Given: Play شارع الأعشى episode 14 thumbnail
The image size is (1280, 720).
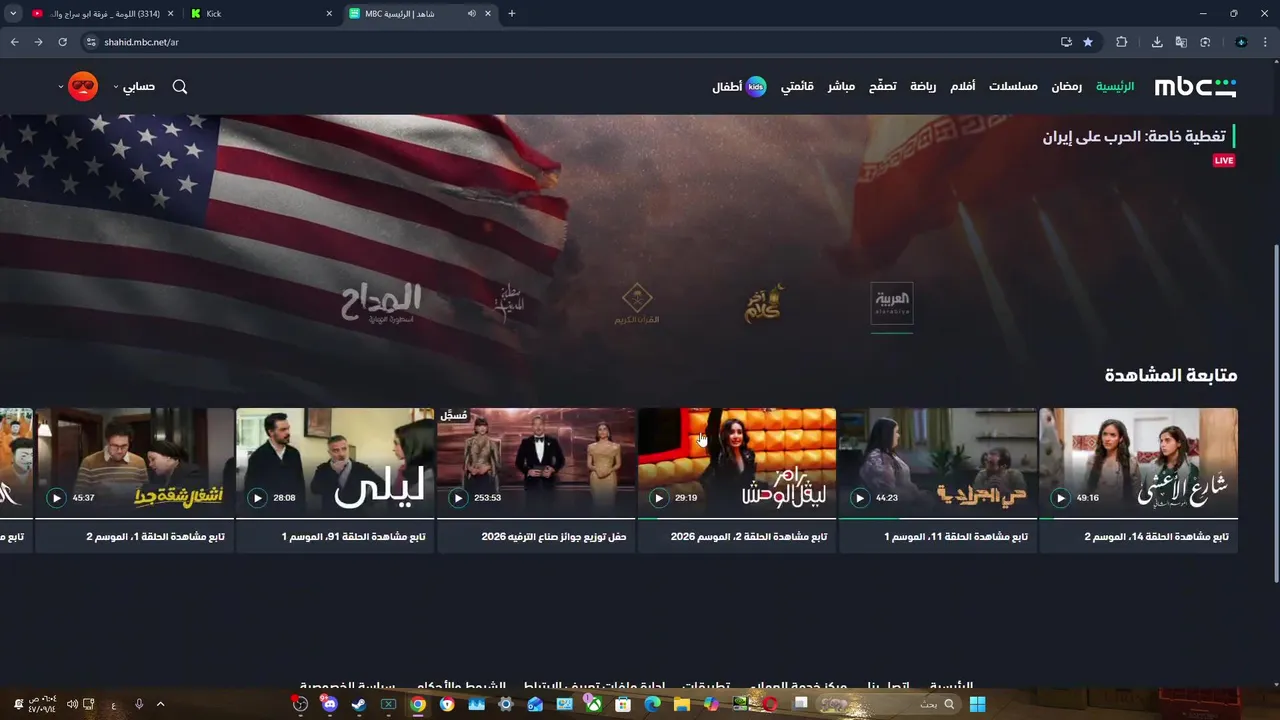Looking at the screenshot, I should point(1138,462).
